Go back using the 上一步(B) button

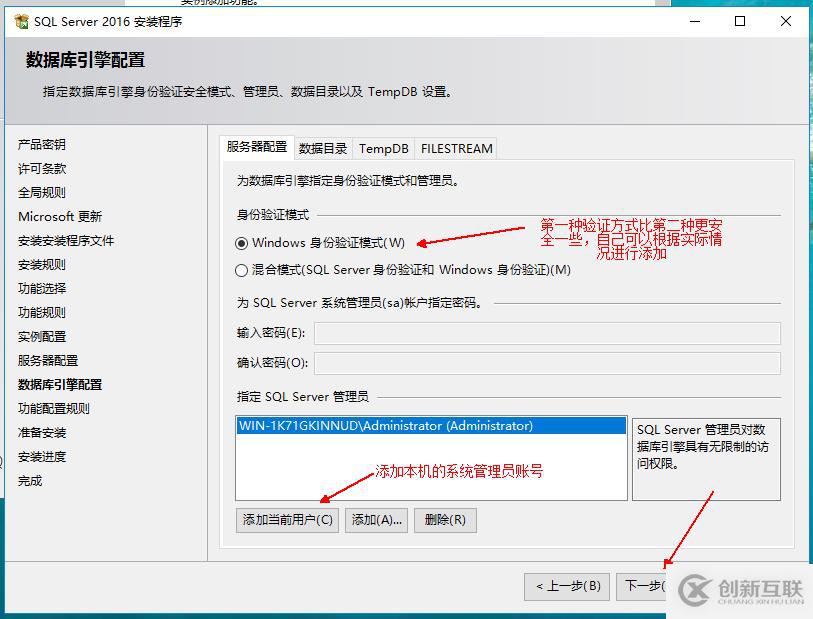point(566,587)
